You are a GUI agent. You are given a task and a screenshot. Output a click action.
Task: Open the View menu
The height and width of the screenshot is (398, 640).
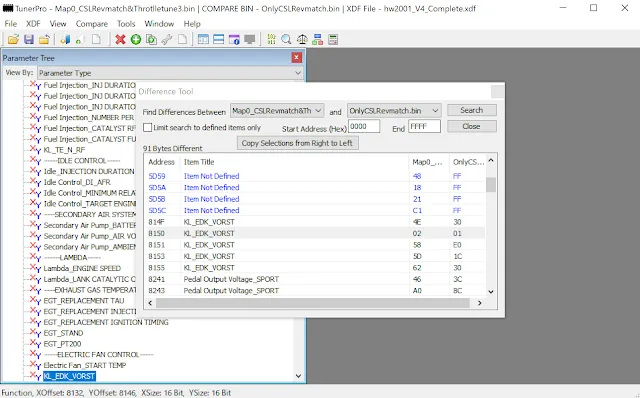click(x=58, y=24)
